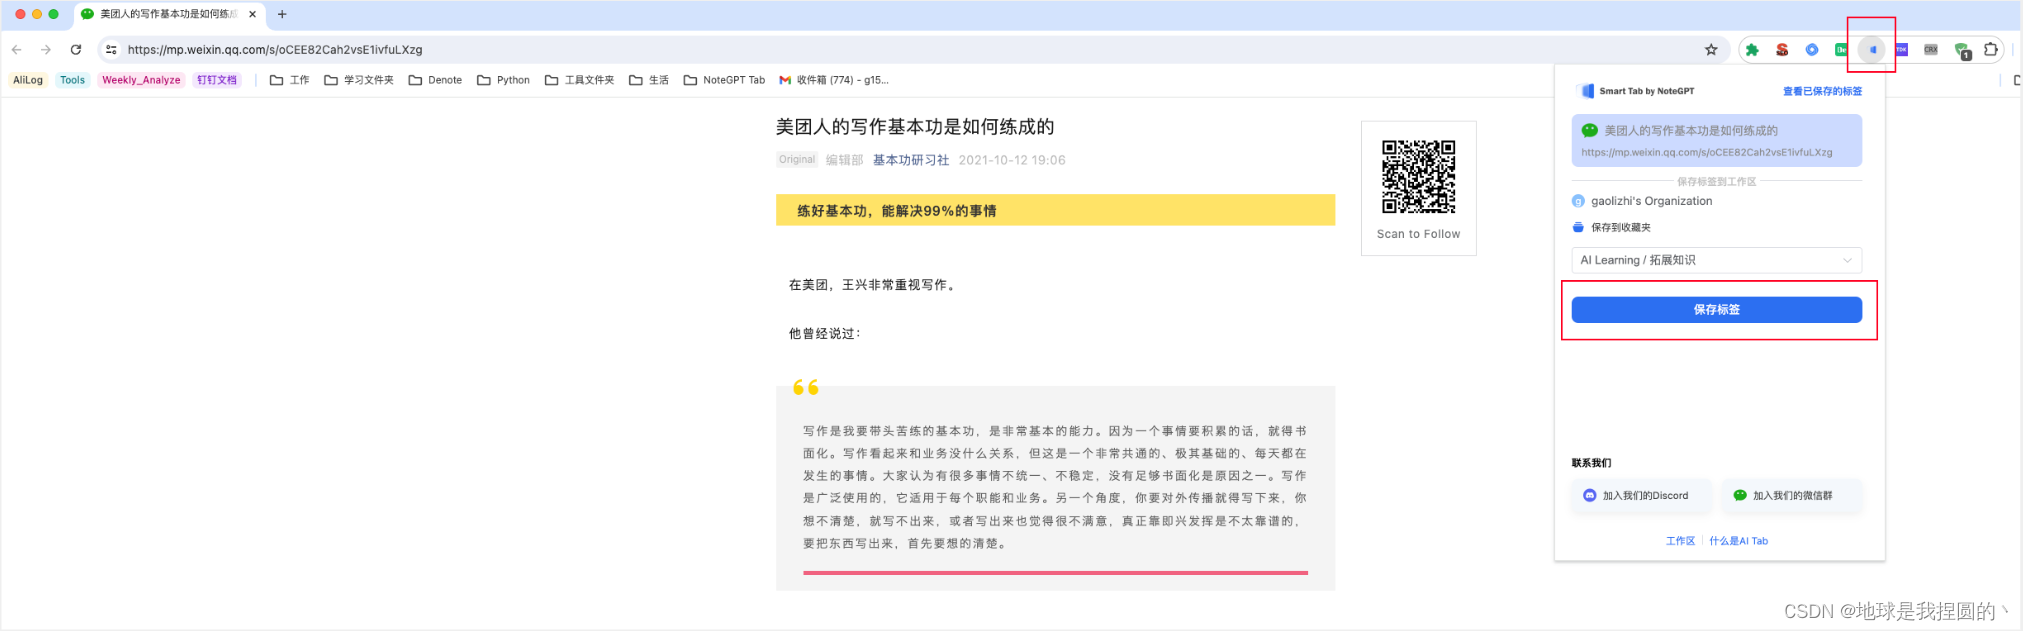Open the Tools bookmark
2023x631 pixels.
[x=72, y=80]
